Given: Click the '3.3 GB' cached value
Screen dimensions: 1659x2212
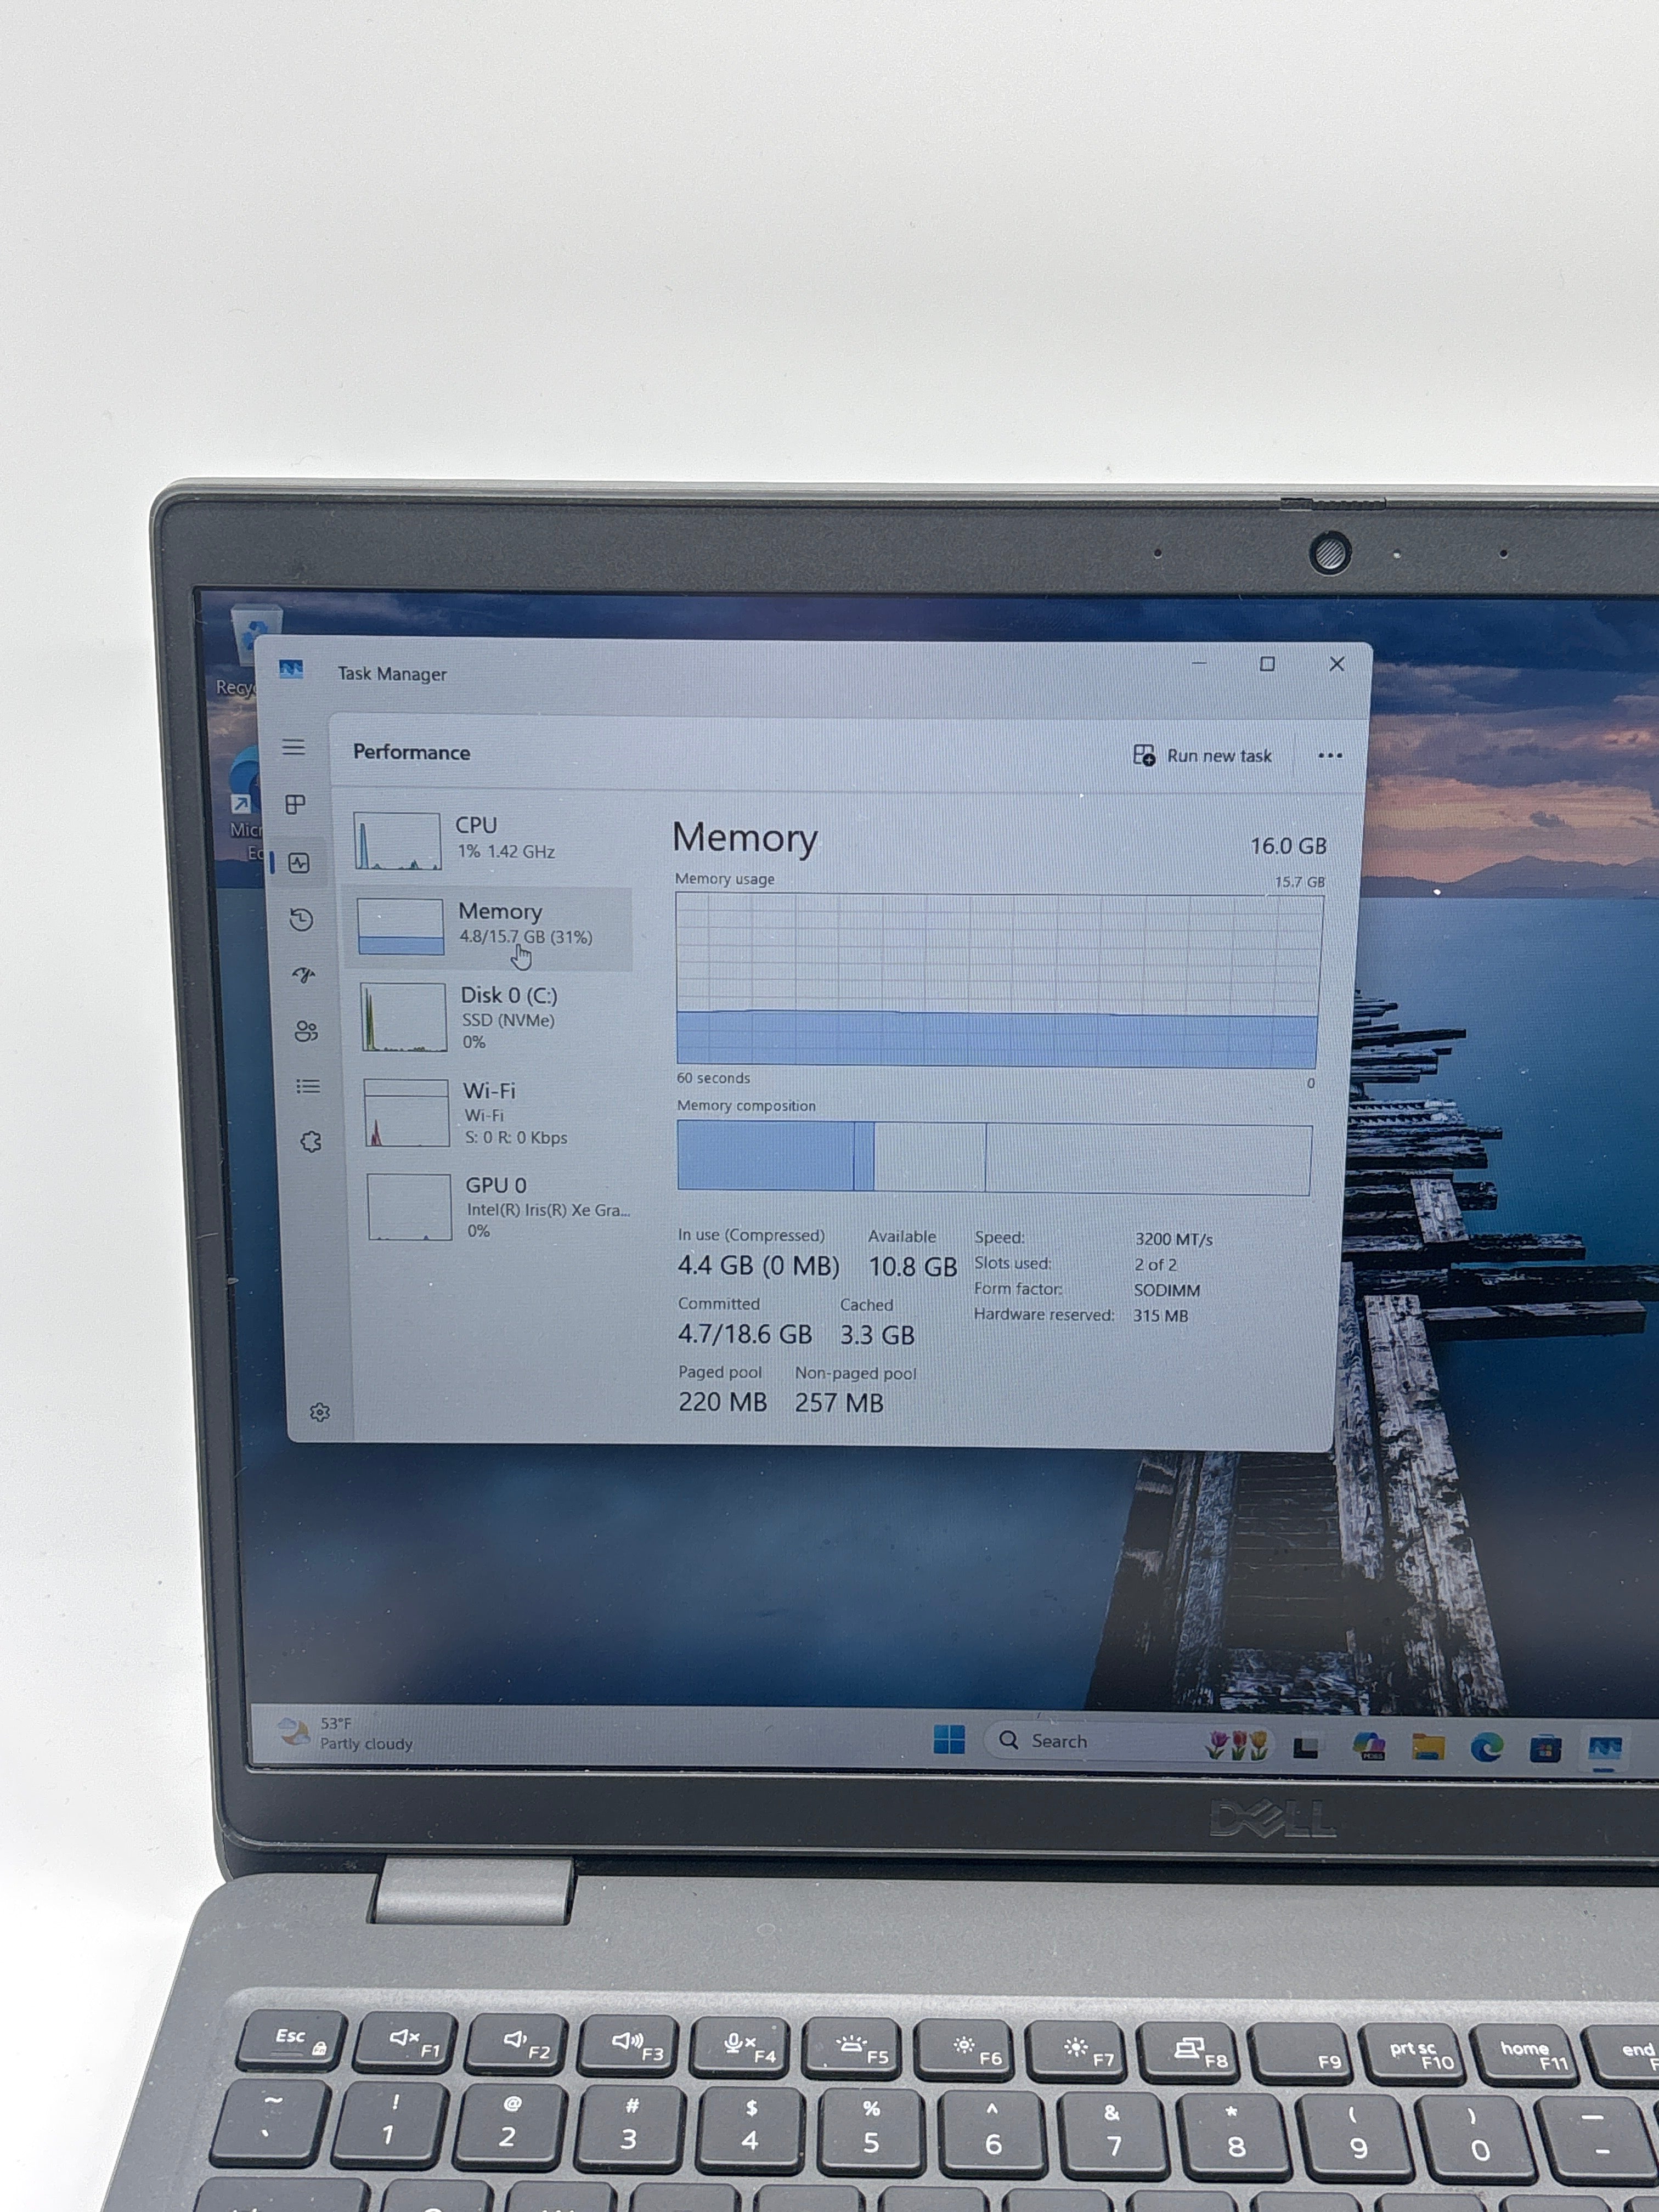Looking at the screenshot, I should click(877, 1335).
